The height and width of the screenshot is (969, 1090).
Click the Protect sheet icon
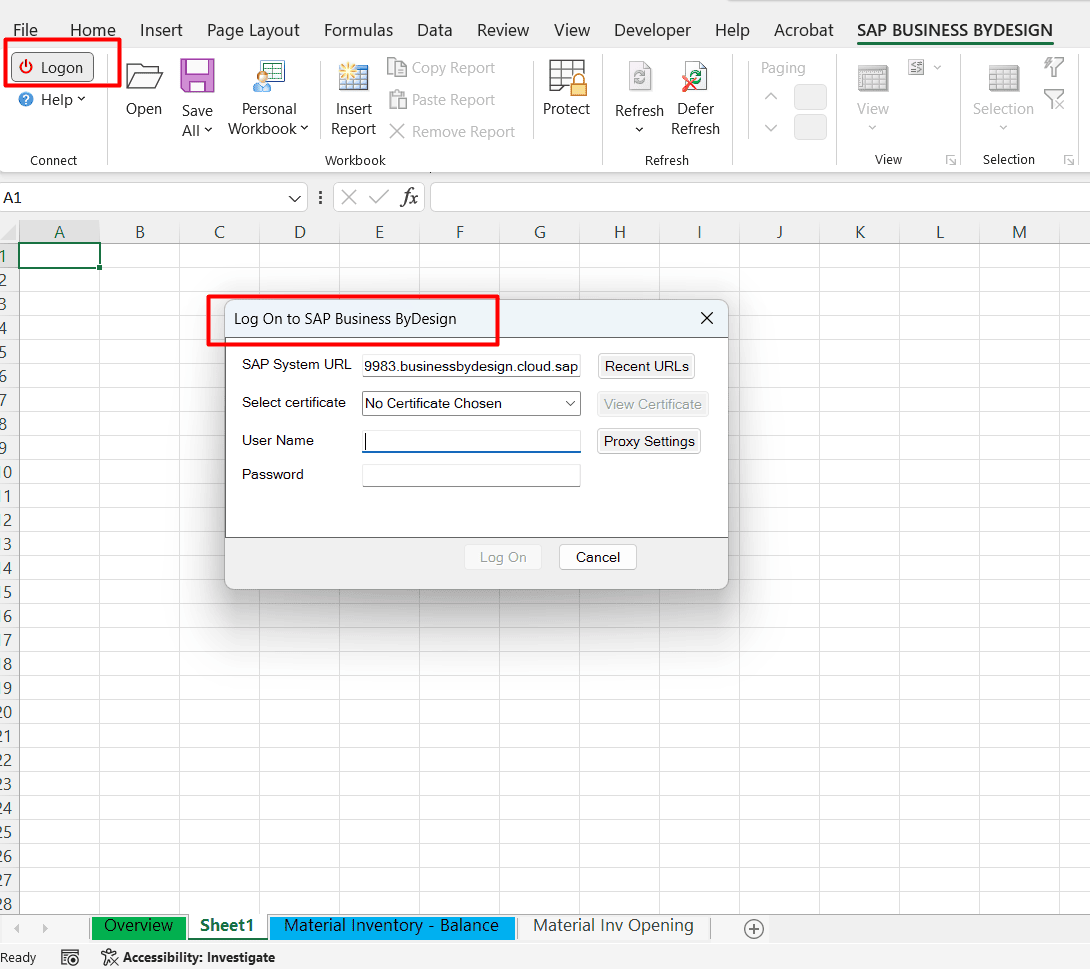[567, 78]
